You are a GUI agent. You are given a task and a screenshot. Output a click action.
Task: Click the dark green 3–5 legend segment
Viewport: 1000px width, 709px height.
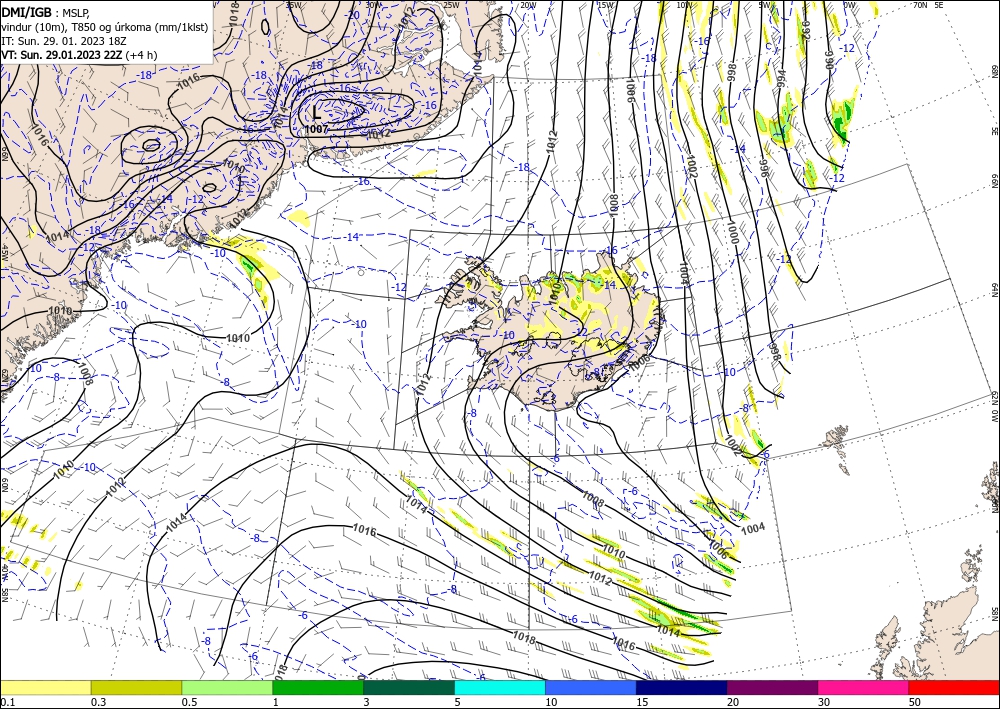(409, 687)
